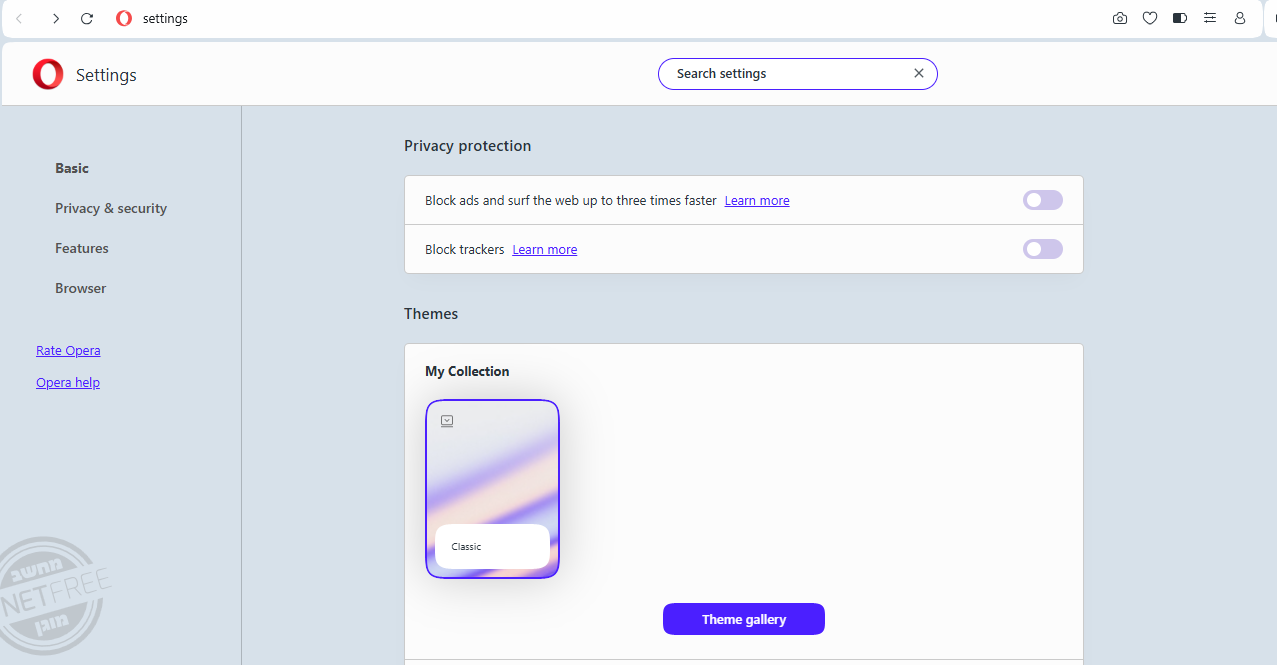Select Features in the sidebar
1277x665 pixels.
click(82, 248)
